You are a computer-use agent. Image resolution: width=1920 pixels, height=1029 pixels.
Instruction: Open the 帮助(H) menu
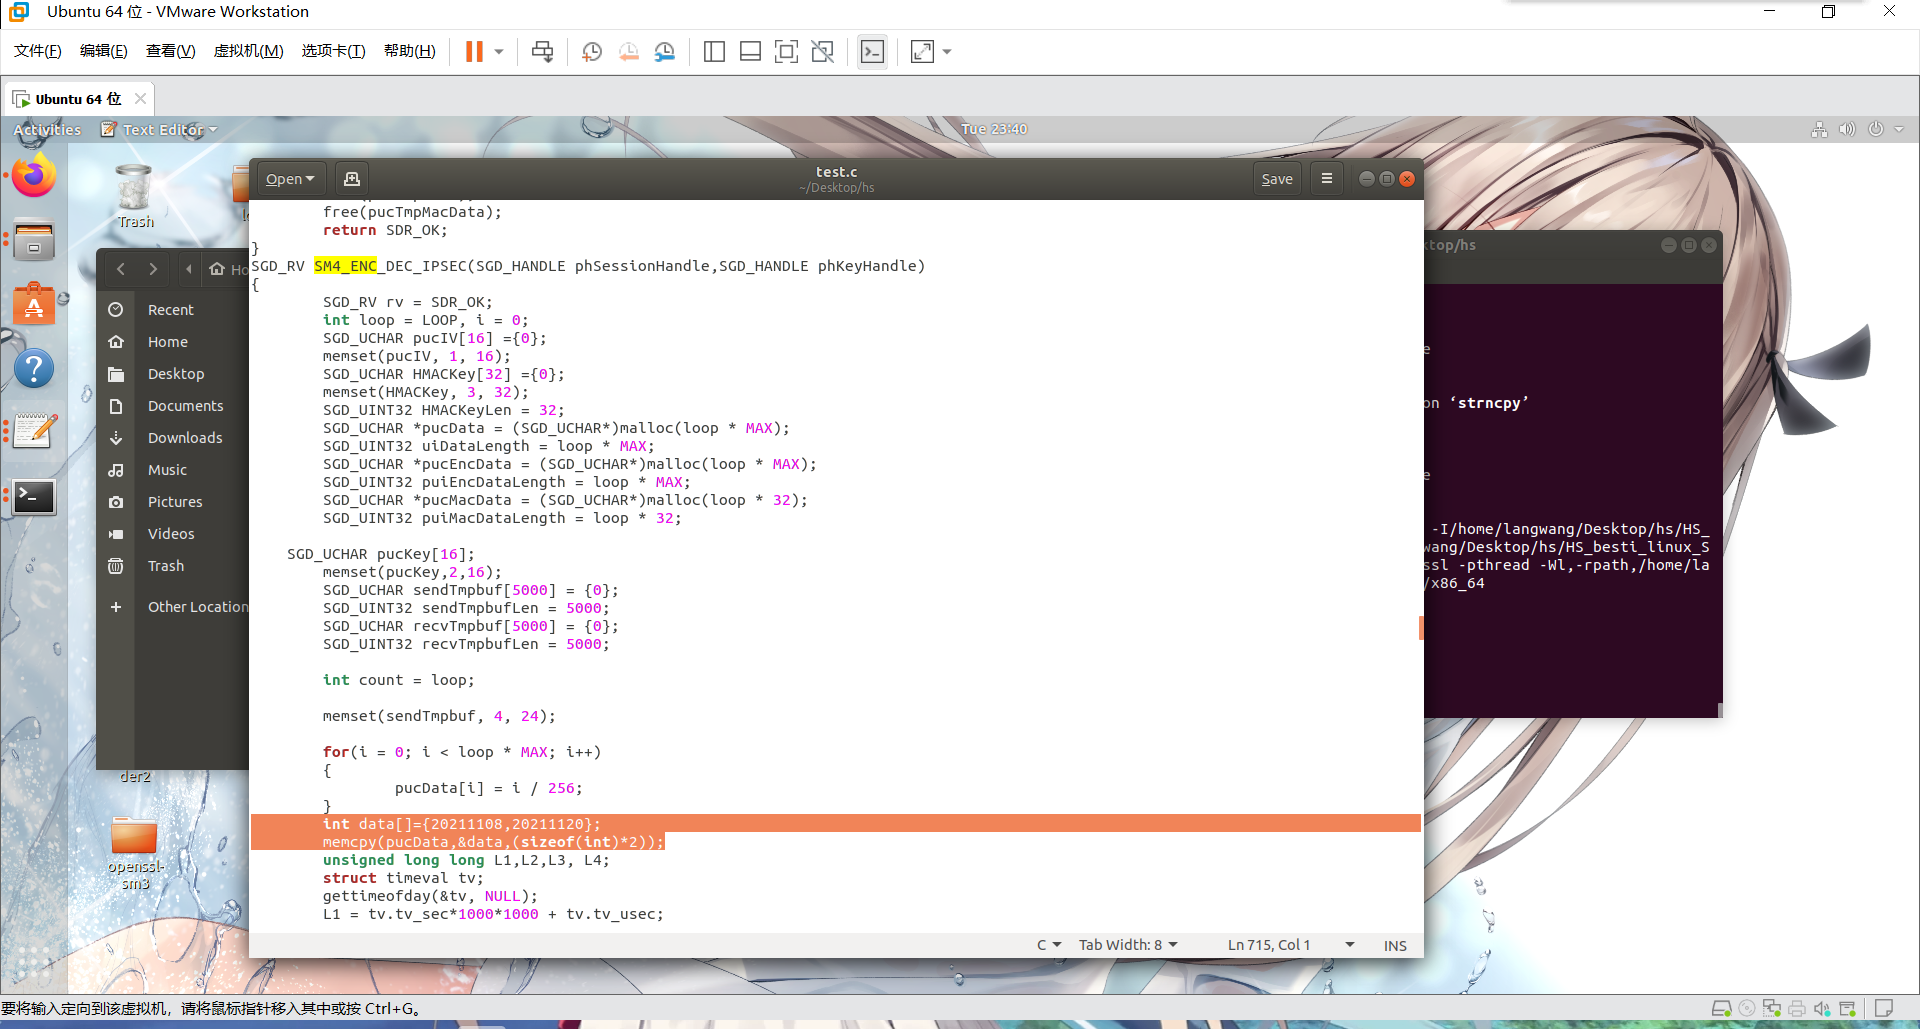click(410, 51)
